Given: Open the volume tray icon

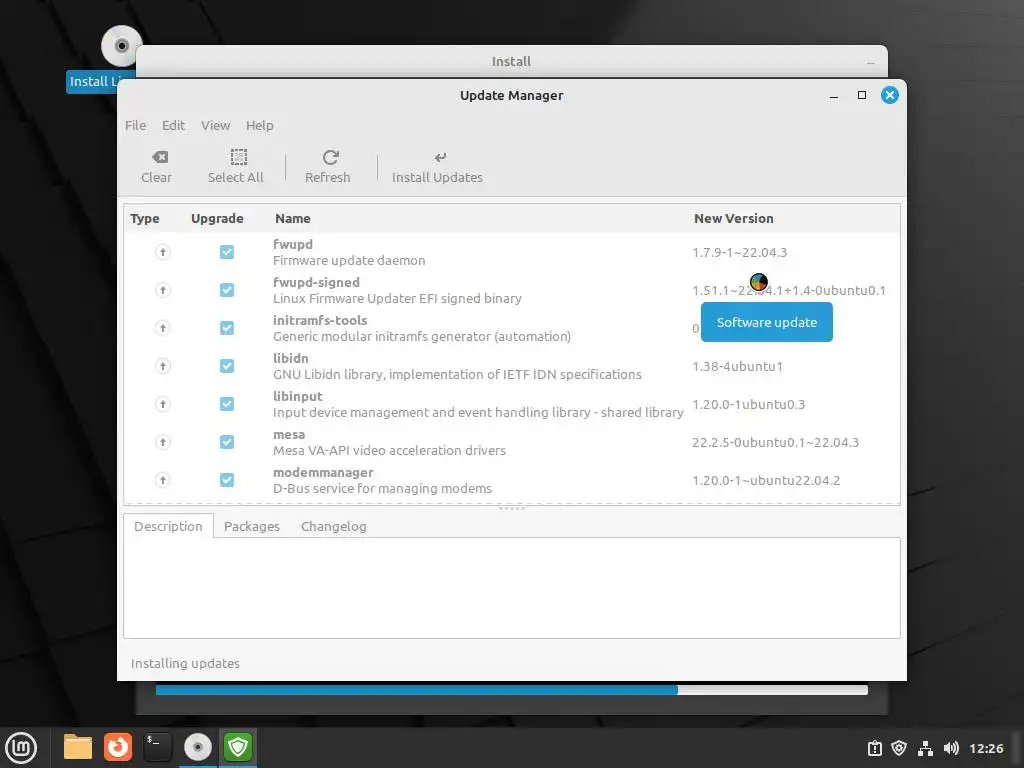Looking at the screenshot, I should click(x=951, y=748).
